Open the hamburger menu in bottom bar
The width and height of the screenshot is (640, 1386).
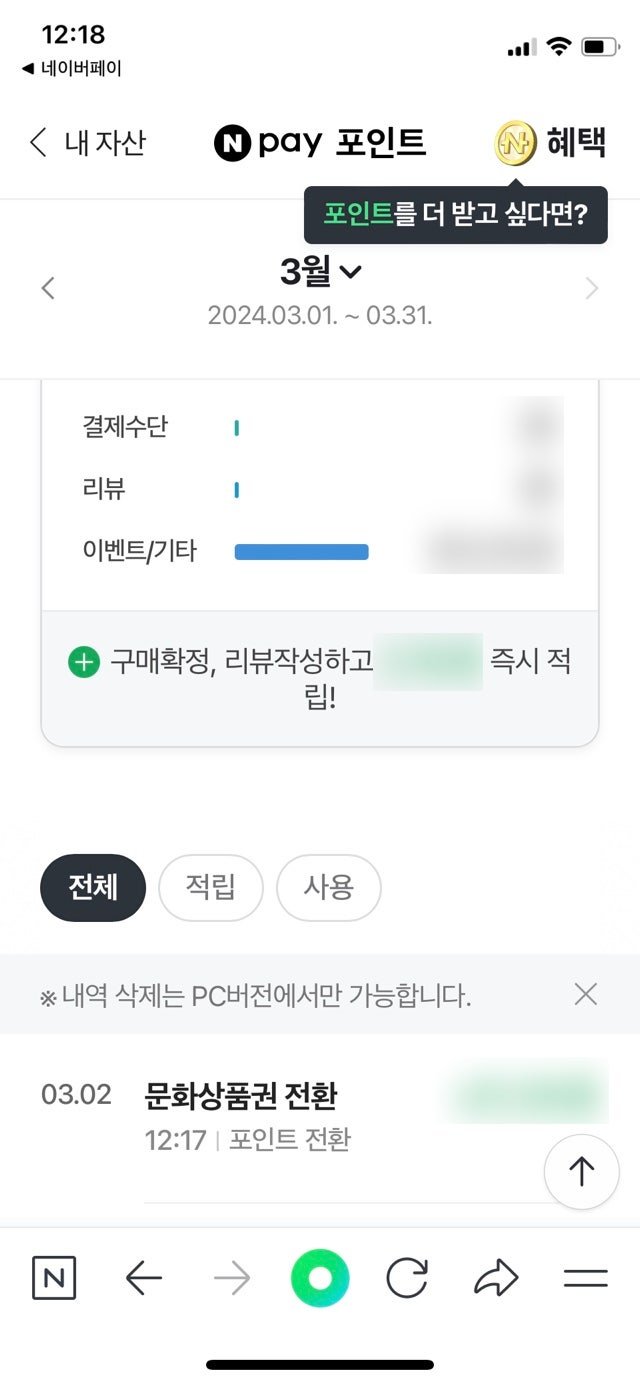click(x=585, y=1278)
